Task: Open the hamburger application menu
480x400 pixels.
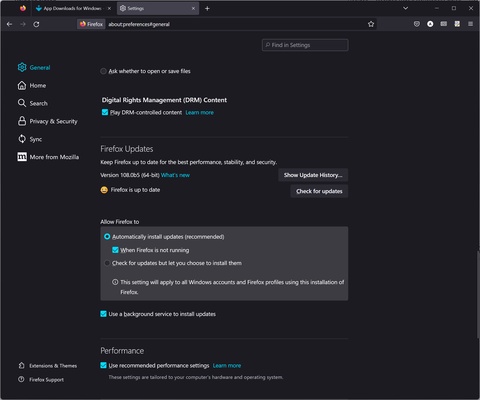Action: coord(470,24)
